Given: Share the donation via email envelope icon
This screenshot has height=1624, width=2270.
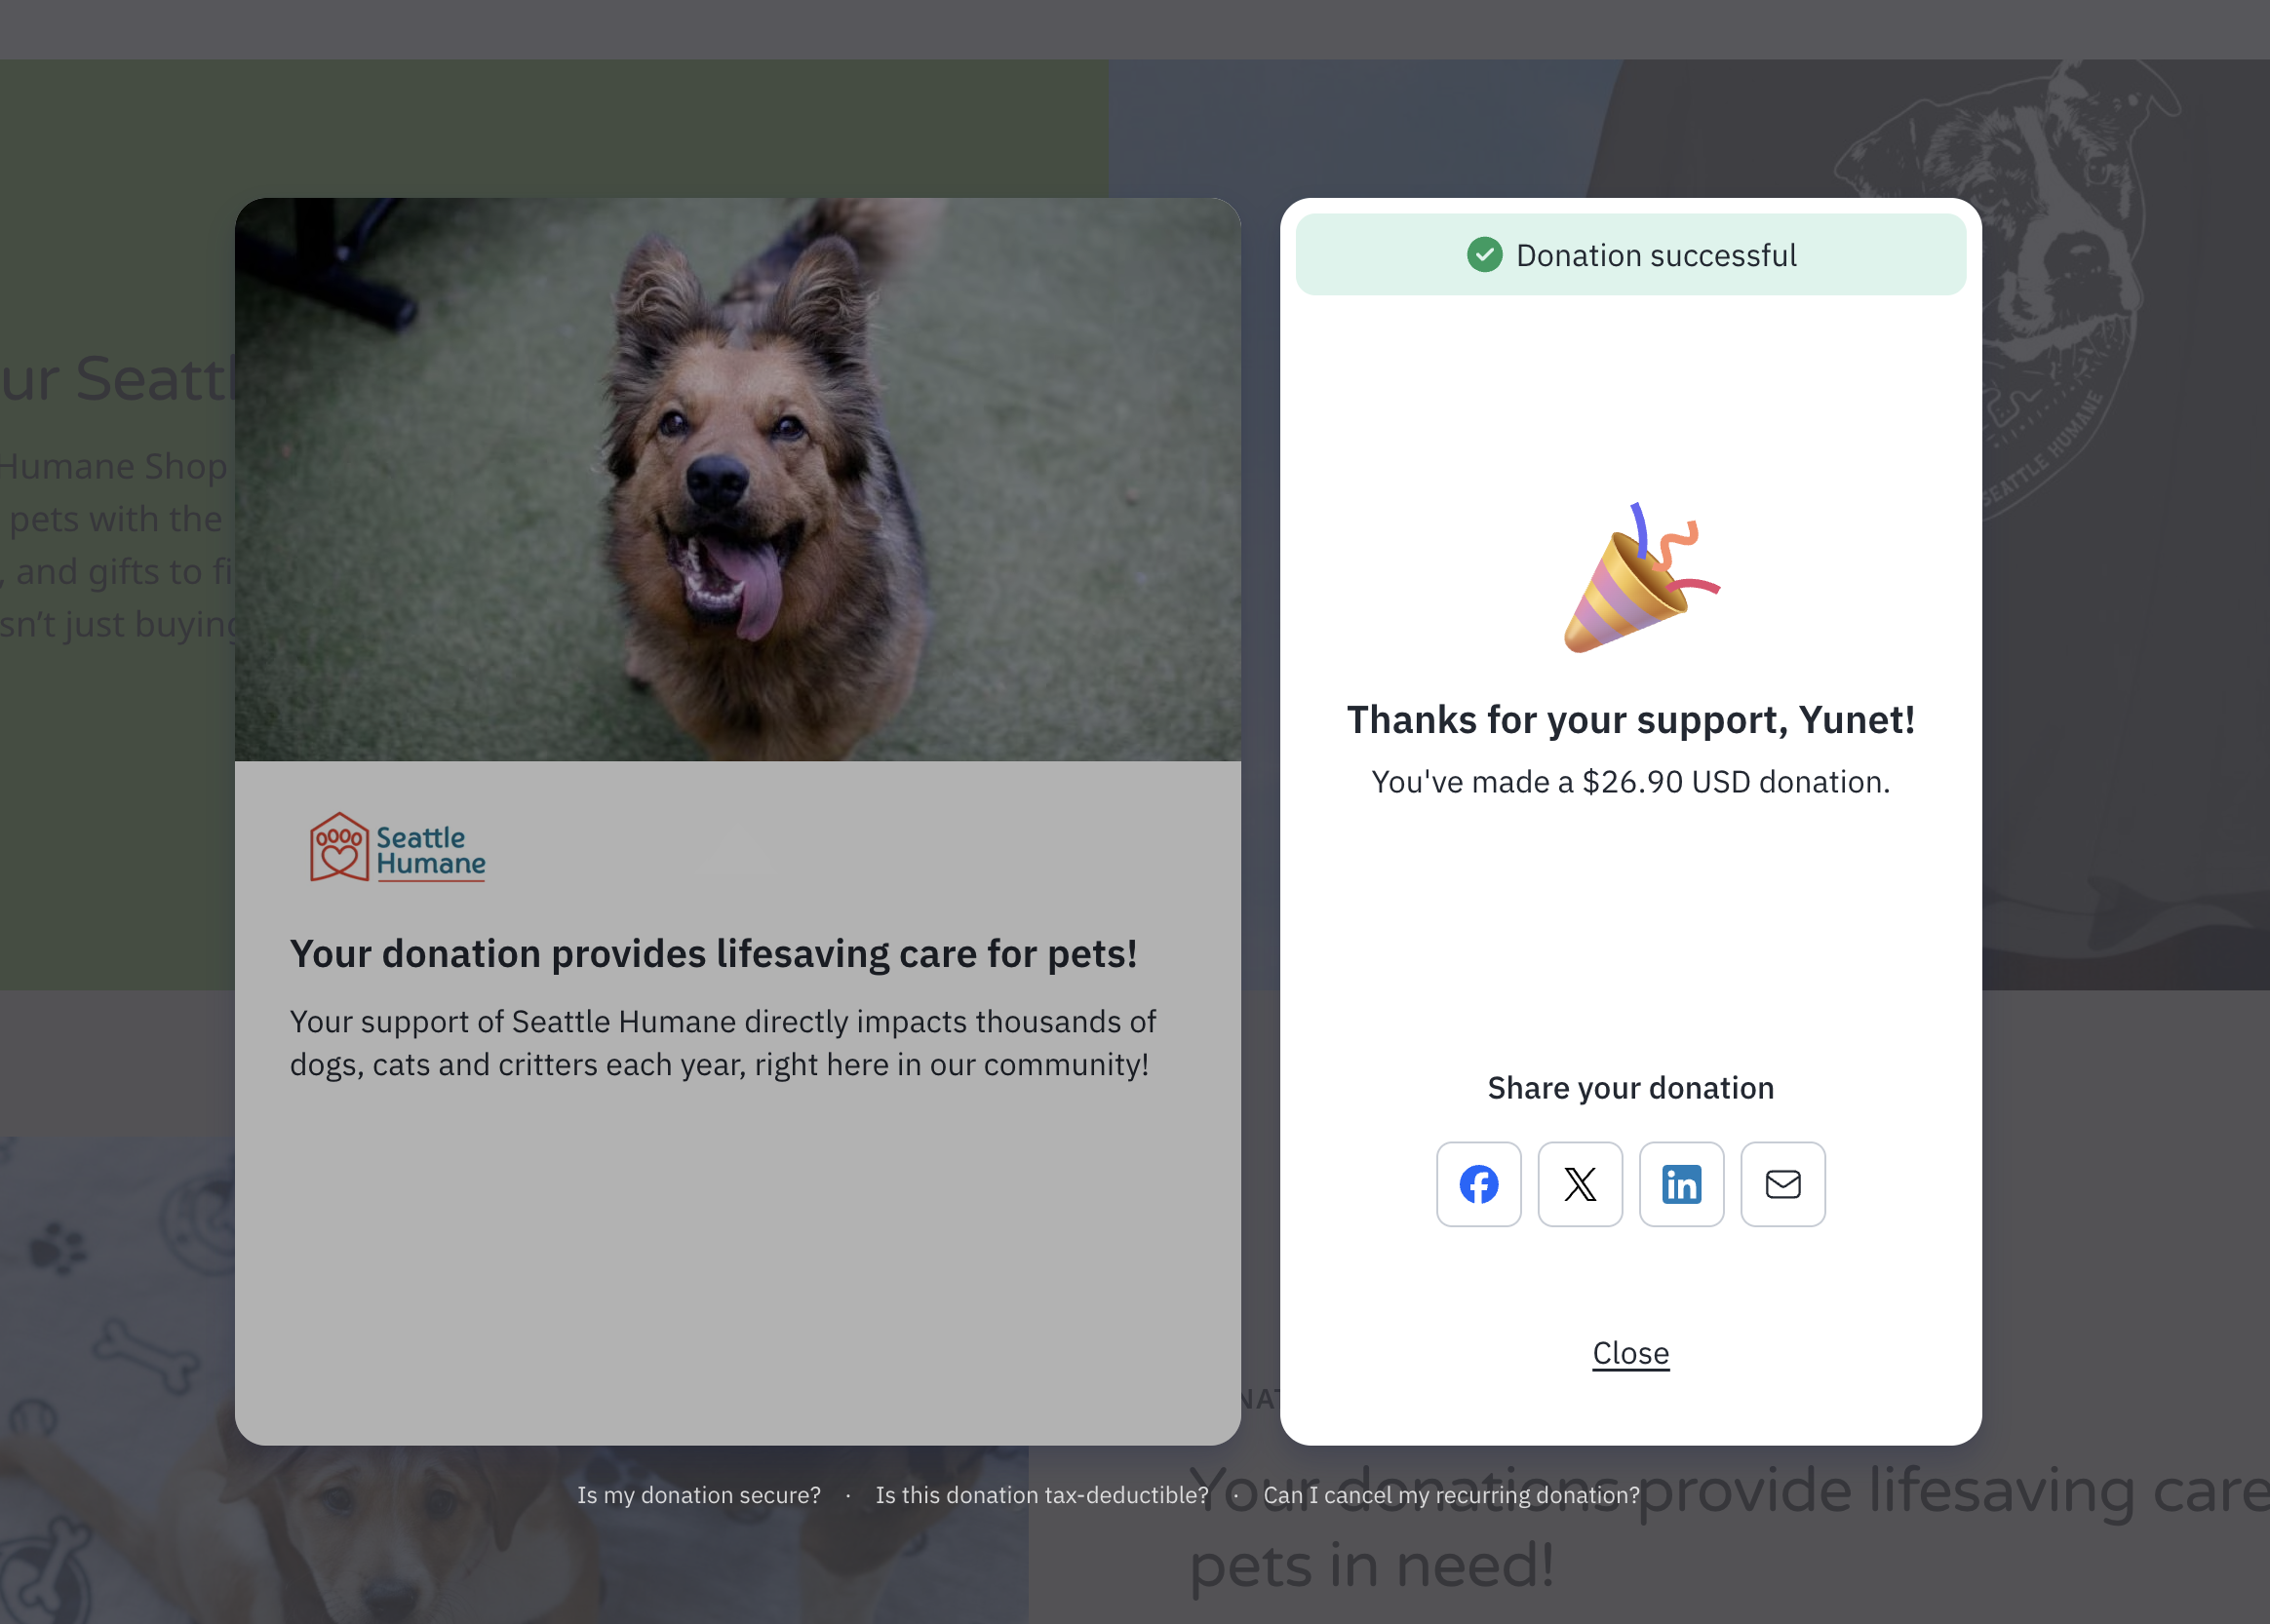Looking at the screenshot, I should 1782,1184.
